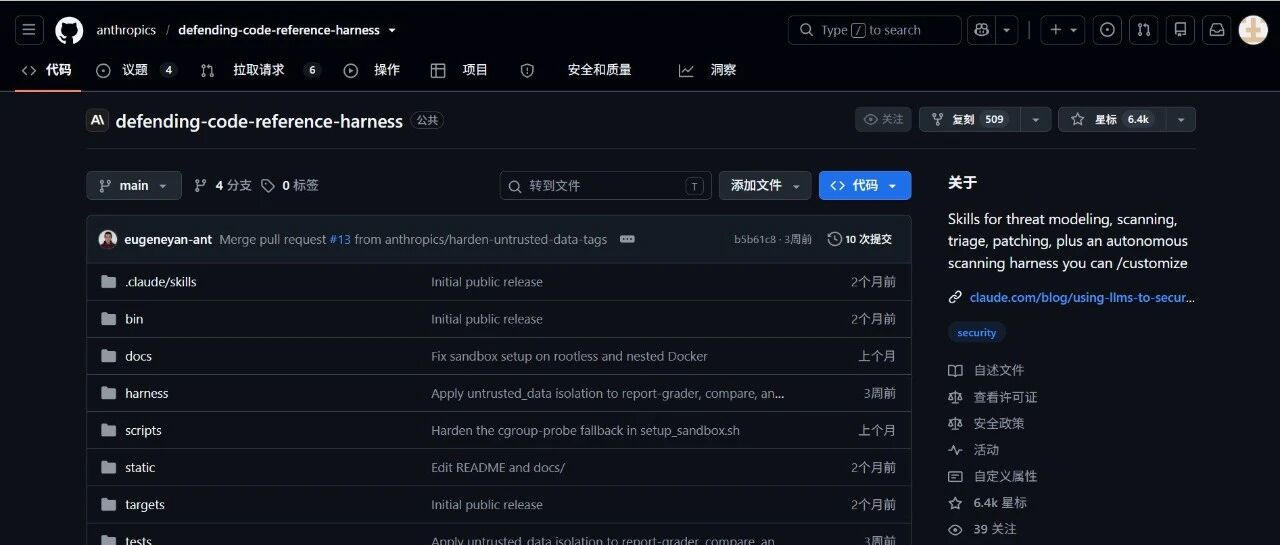The height and width of the screenshot is (545, 1280).
Task: Star the repository with 星标 button
Action: pyautogui.click(x=1111, y=119)
